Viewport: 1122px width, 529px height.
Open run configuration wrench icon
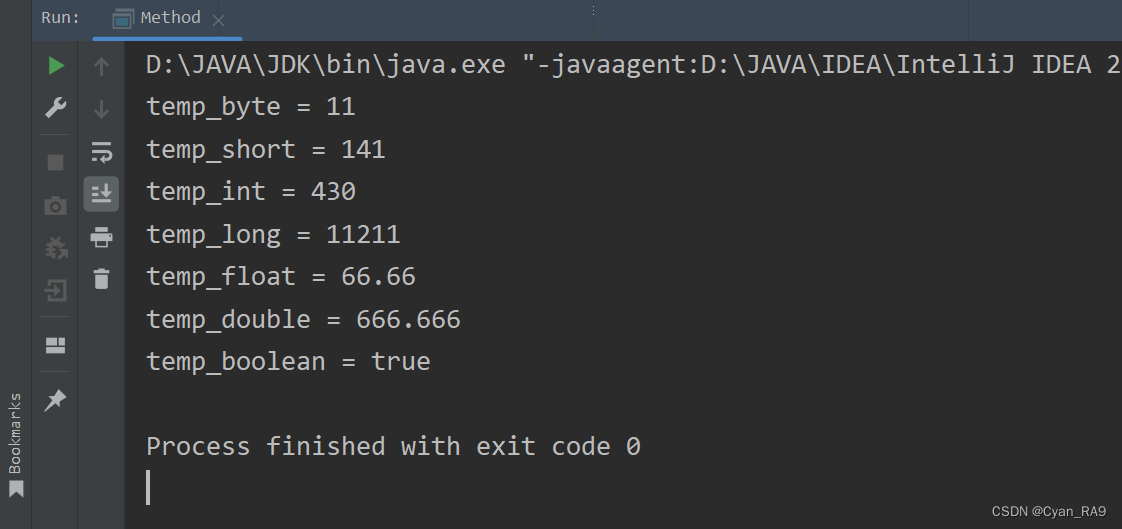coord(56,108)
